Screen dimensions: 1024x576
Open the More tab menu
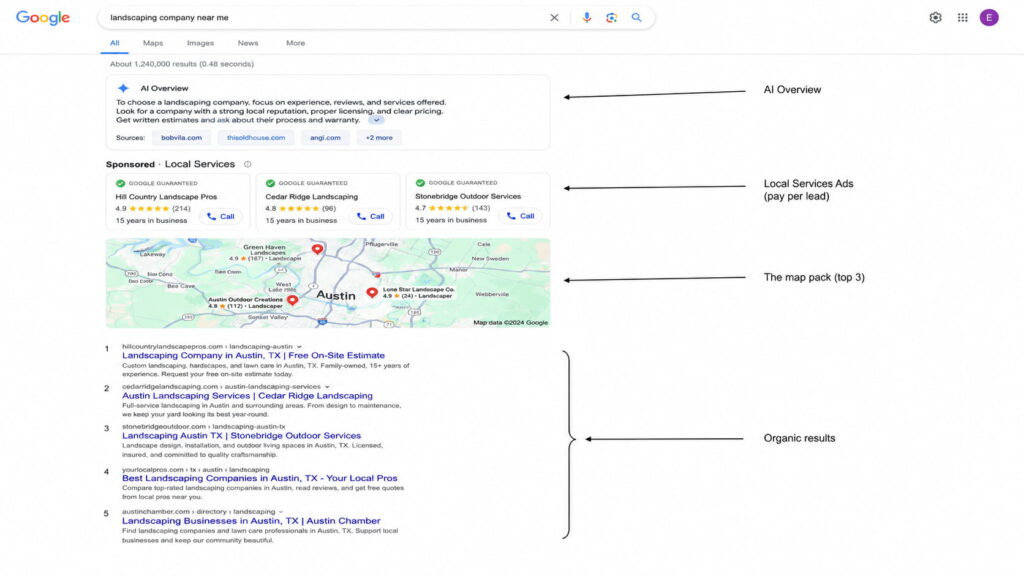(x=295, y=43)
